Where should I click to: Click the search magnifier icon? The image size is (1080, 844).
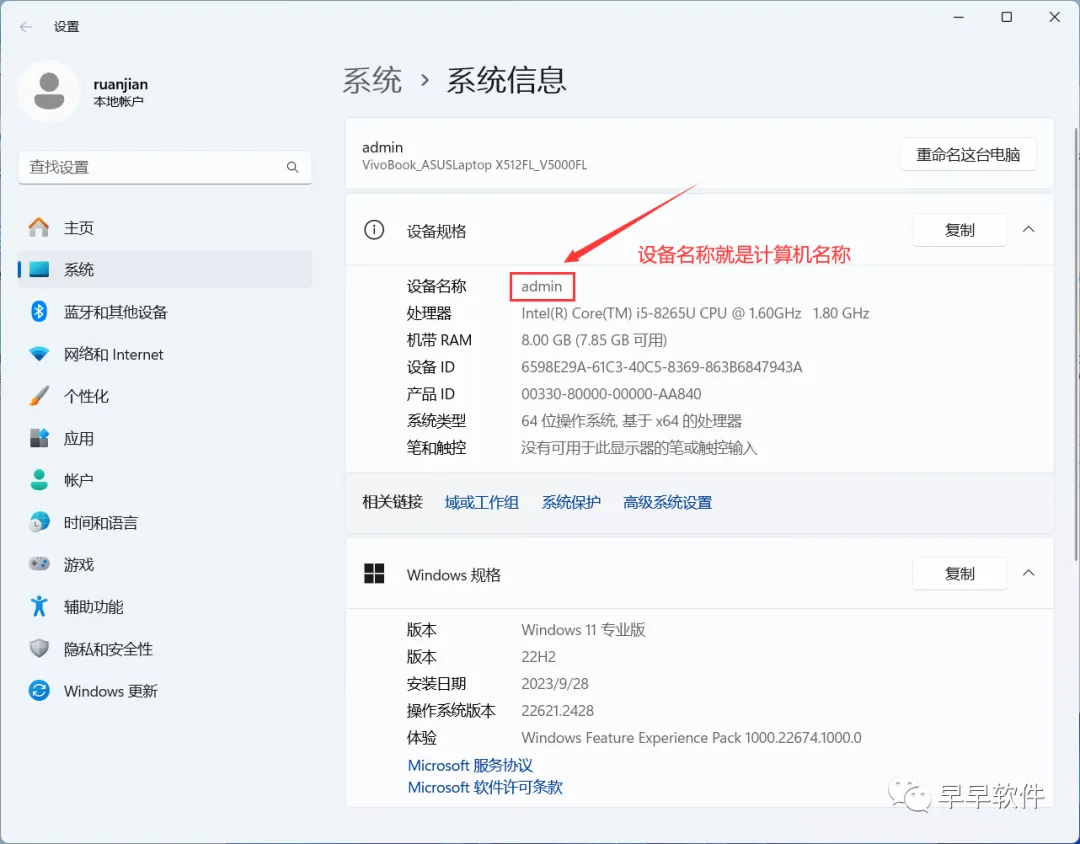click(x=292, y=167)
